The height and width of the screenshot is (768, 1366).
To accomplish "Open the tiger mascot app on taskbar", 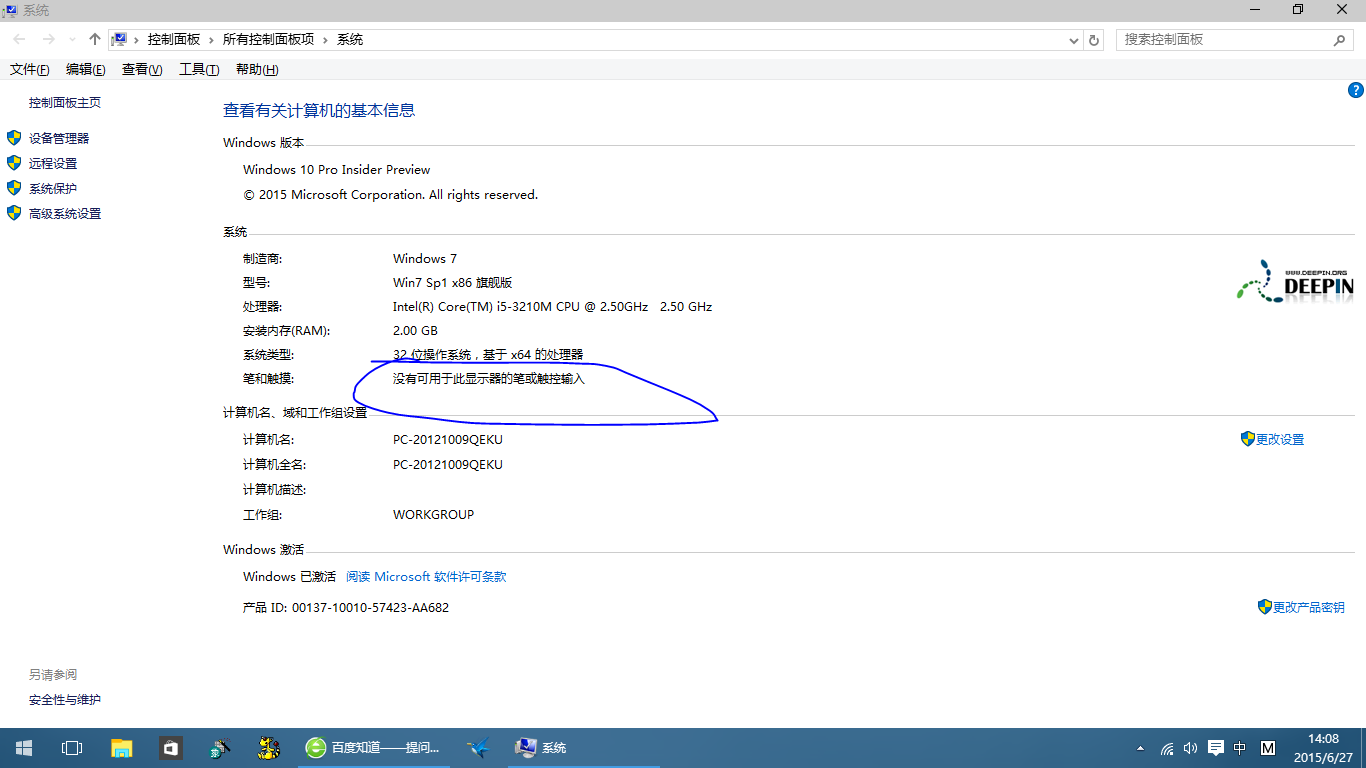I will [x=268, y=748].
